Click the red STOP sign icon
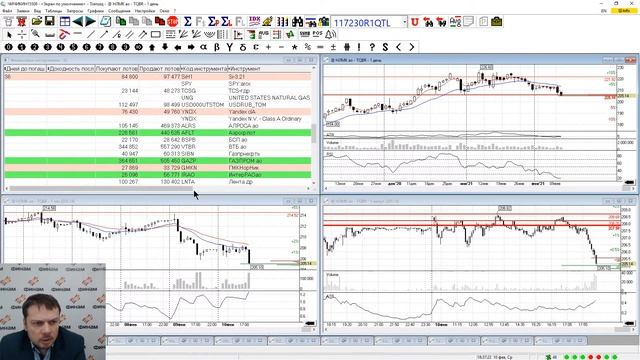 tap(173, 22)
